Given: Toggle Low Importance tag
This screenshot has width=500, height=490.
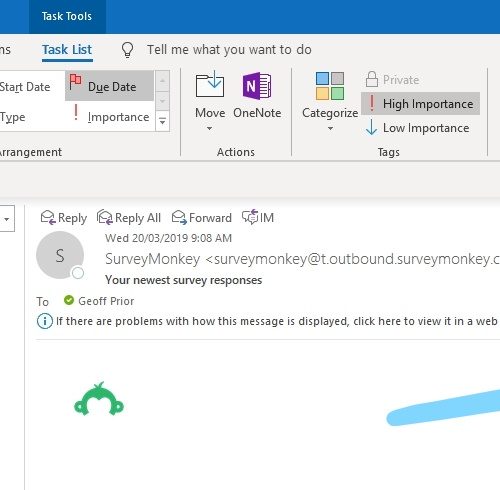Looking at the screenshot, I should (418, 128).
